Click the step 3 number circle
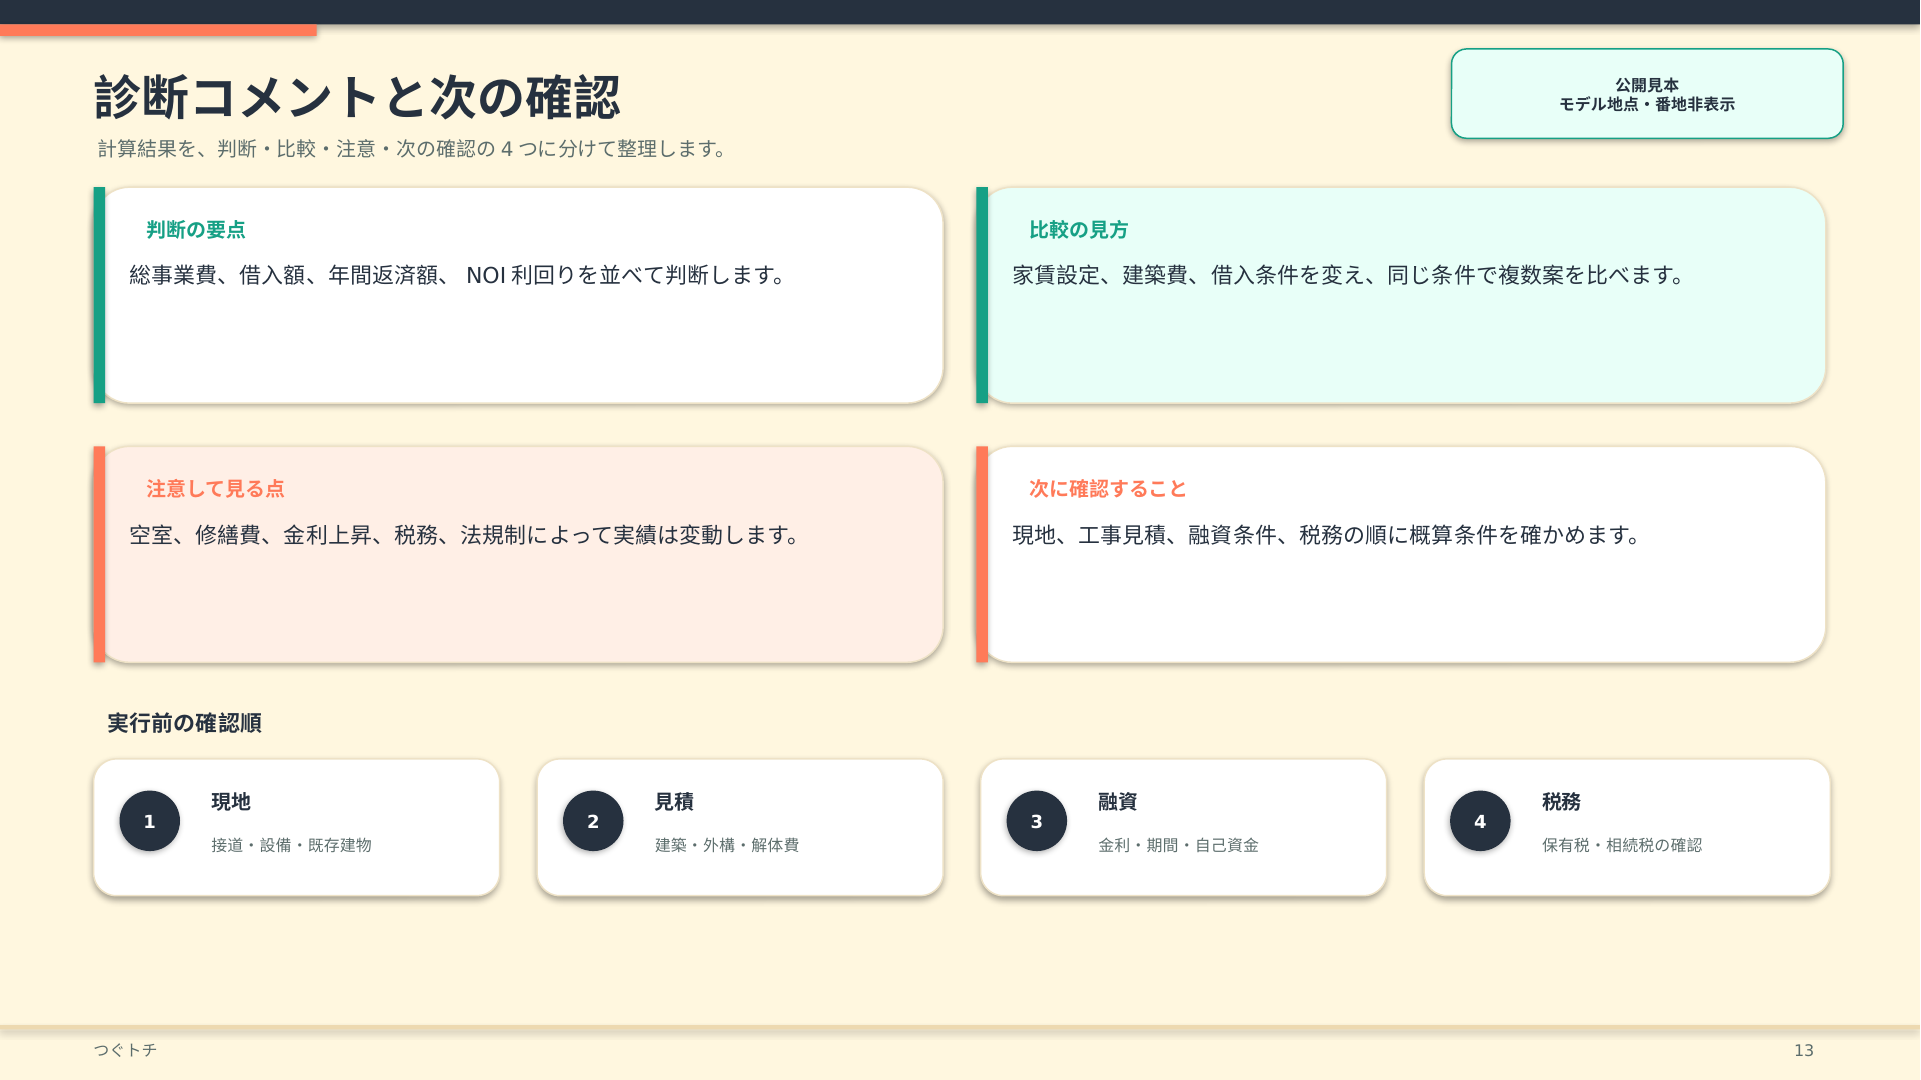The image size is (1921, 1080). (x=1037, y=821)
